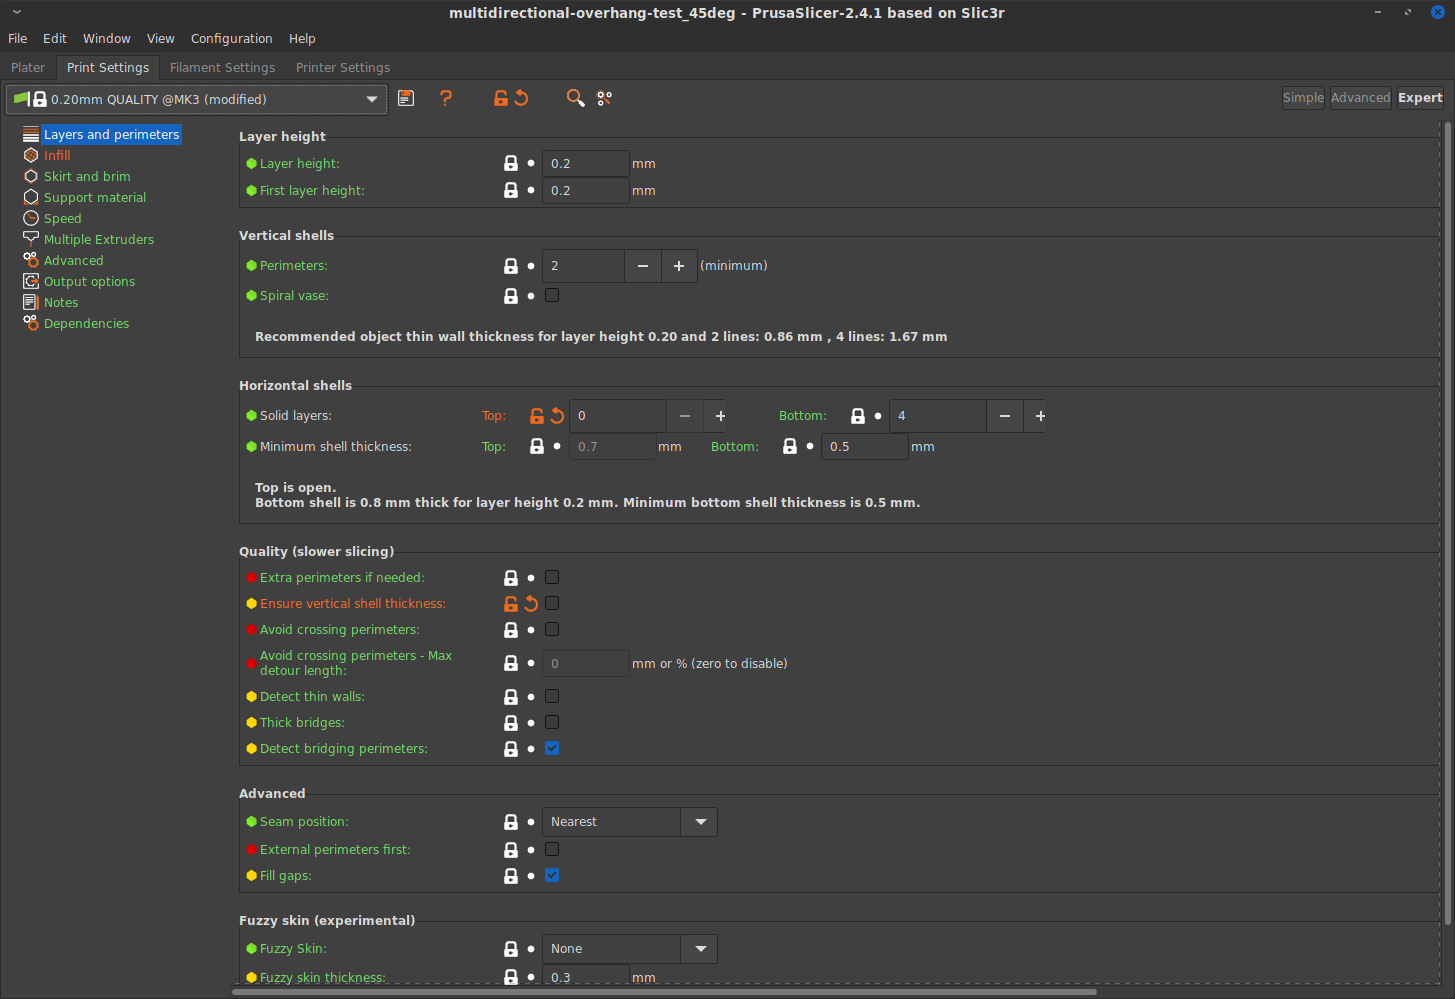This screenshot has height=999, width=1455.
Task: Toggle Ensure vertical shell thickness checkbox
Action: 552,603
